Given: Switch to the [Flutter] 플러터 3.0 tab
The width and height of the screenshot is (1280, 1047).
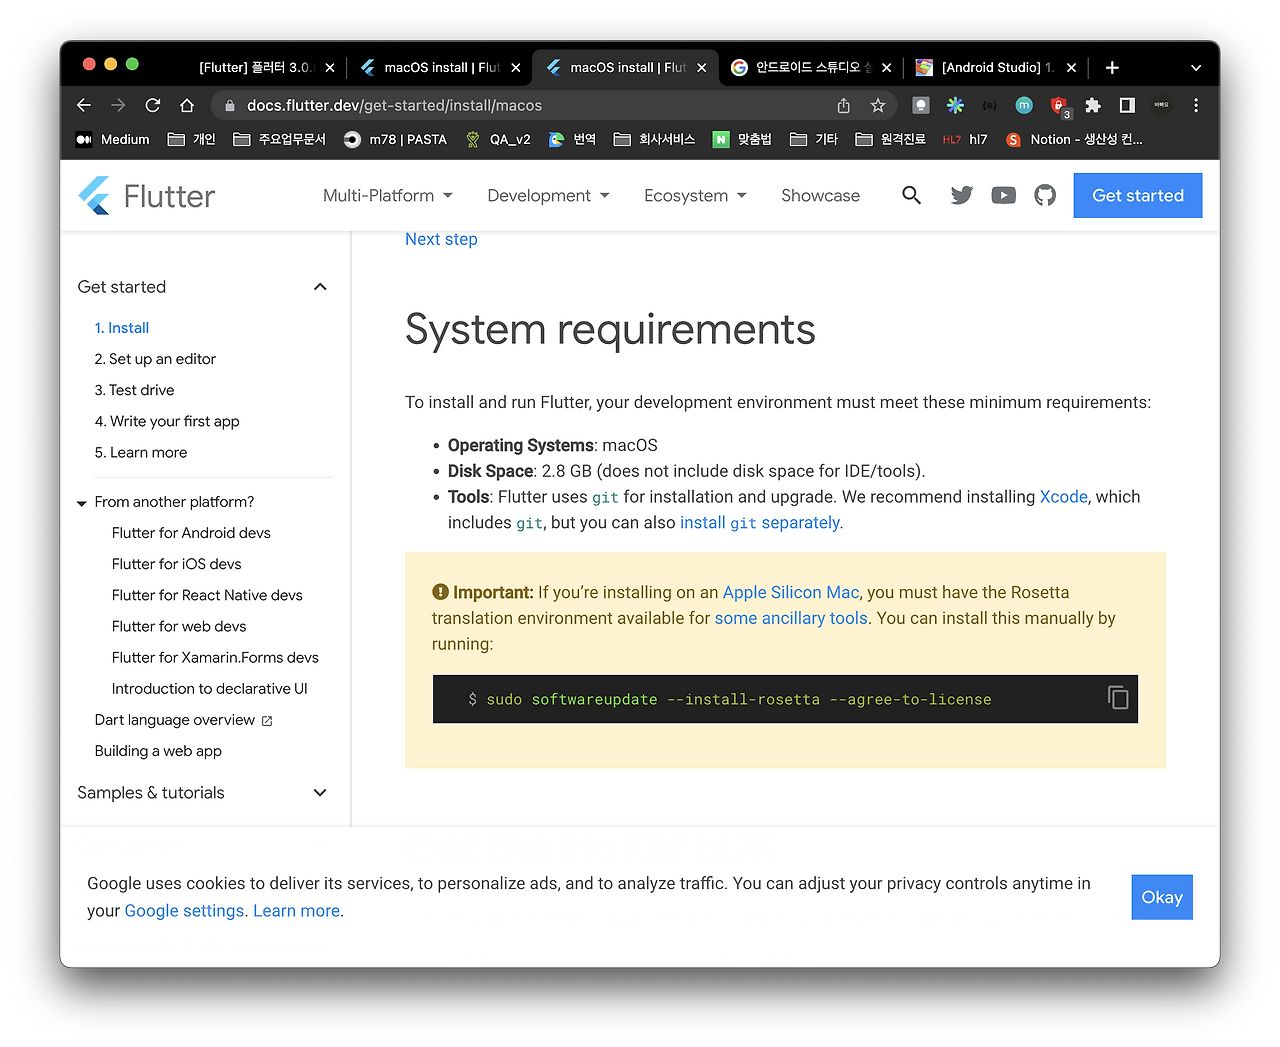Looking at the screenshot, I should click(258, 67).
